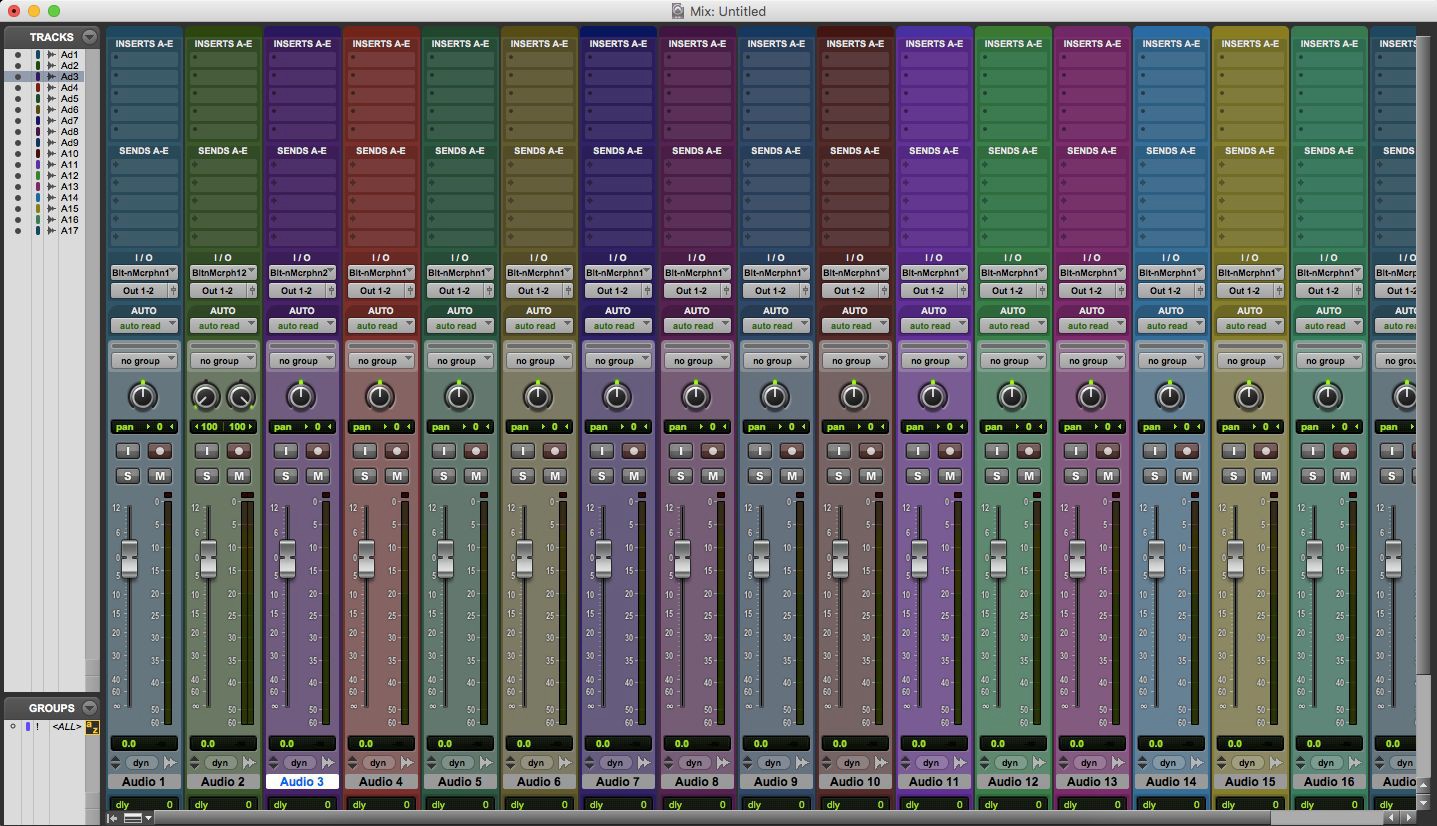This screenshot has height=826, width=1437.
Task: Click the dly delay indicator under Audio 5
Action: [x=460, y=805]
